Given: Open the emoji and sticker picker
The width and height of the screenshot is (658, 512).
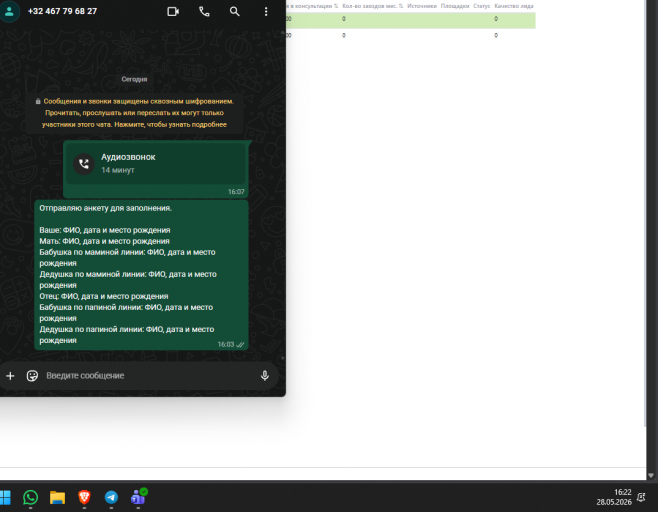Looking at the screenshot, I should [x=32, y=376].
